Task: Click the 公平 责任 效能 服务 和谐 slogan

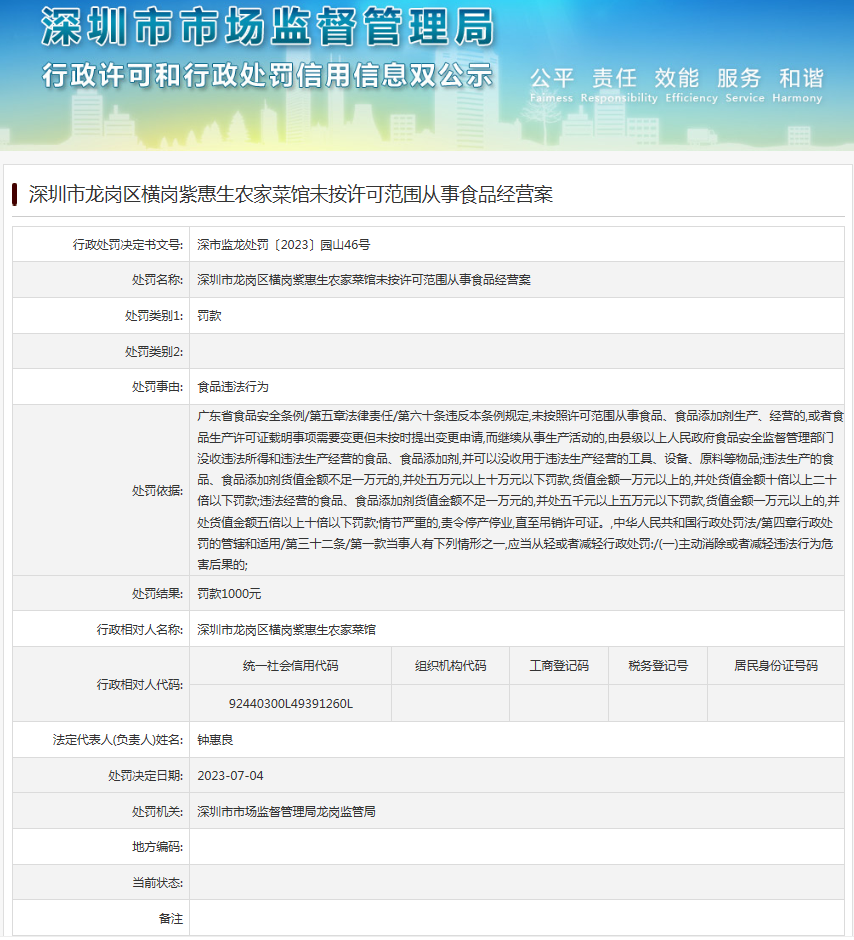Action: click(x=676, y=78)
